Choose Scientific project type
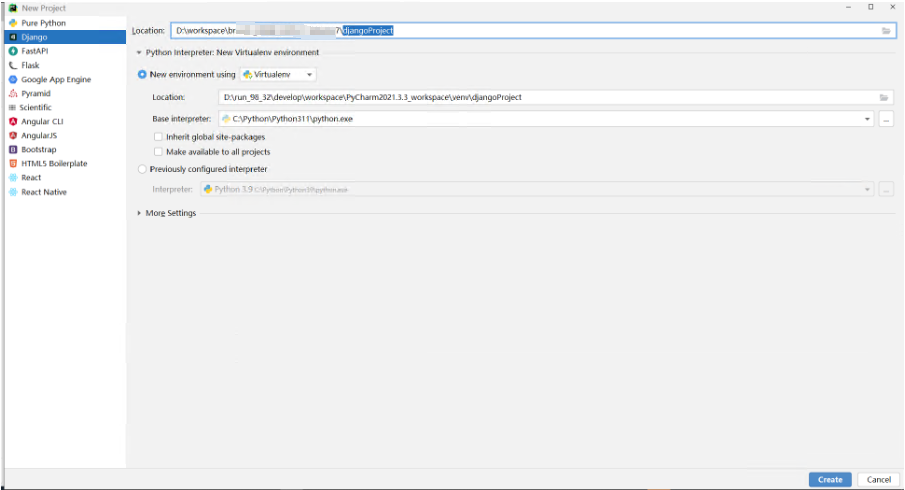The image size is (905, 490). (35, 107)
